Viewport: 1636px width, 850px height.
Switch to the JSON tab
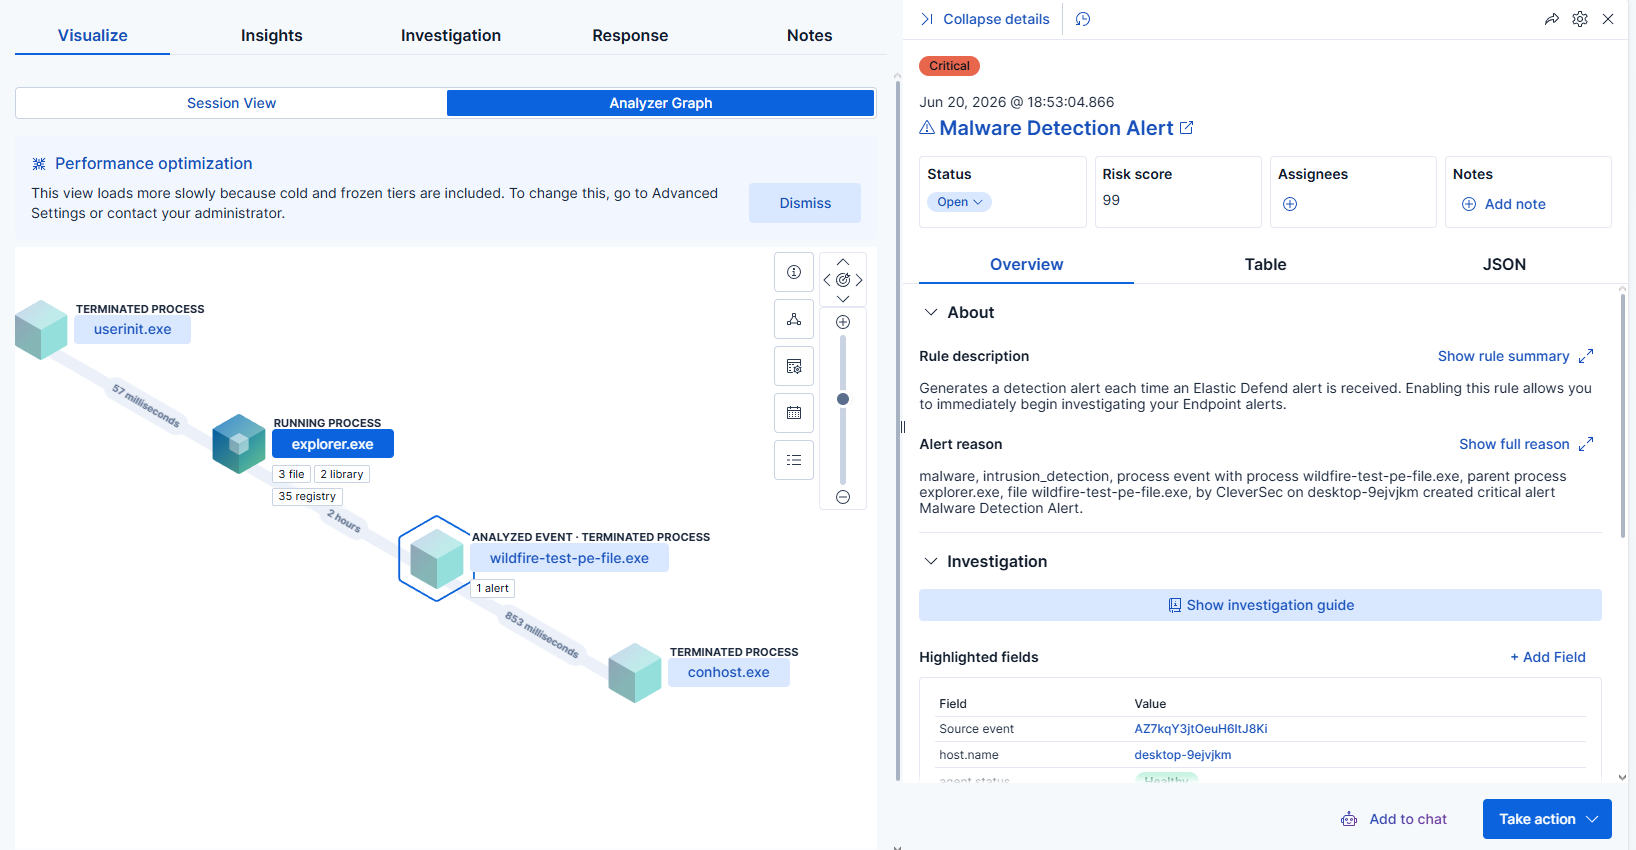pos(1504,264)
